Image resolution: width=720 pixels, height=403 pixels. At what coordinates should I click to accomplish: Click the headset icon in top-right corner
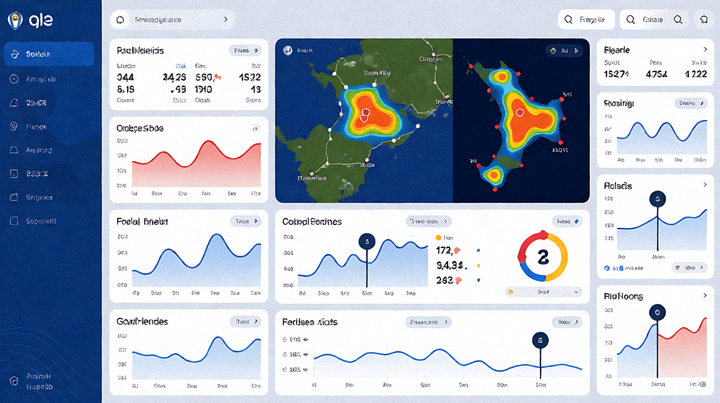pos(703,19)
